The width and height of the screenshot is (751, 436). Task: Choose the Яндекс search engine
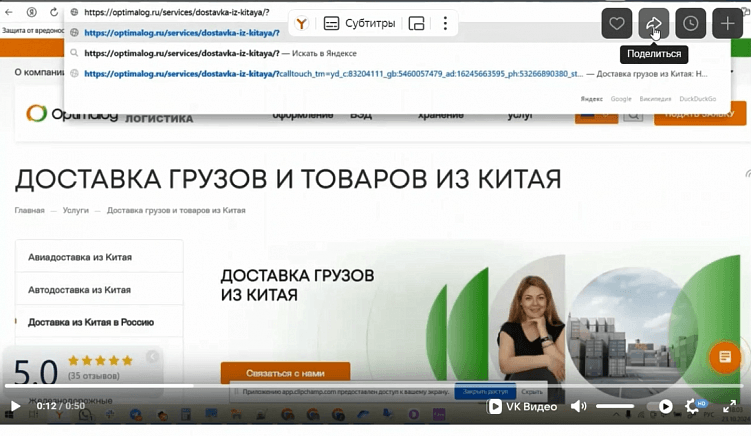click(x=592, y=99)
